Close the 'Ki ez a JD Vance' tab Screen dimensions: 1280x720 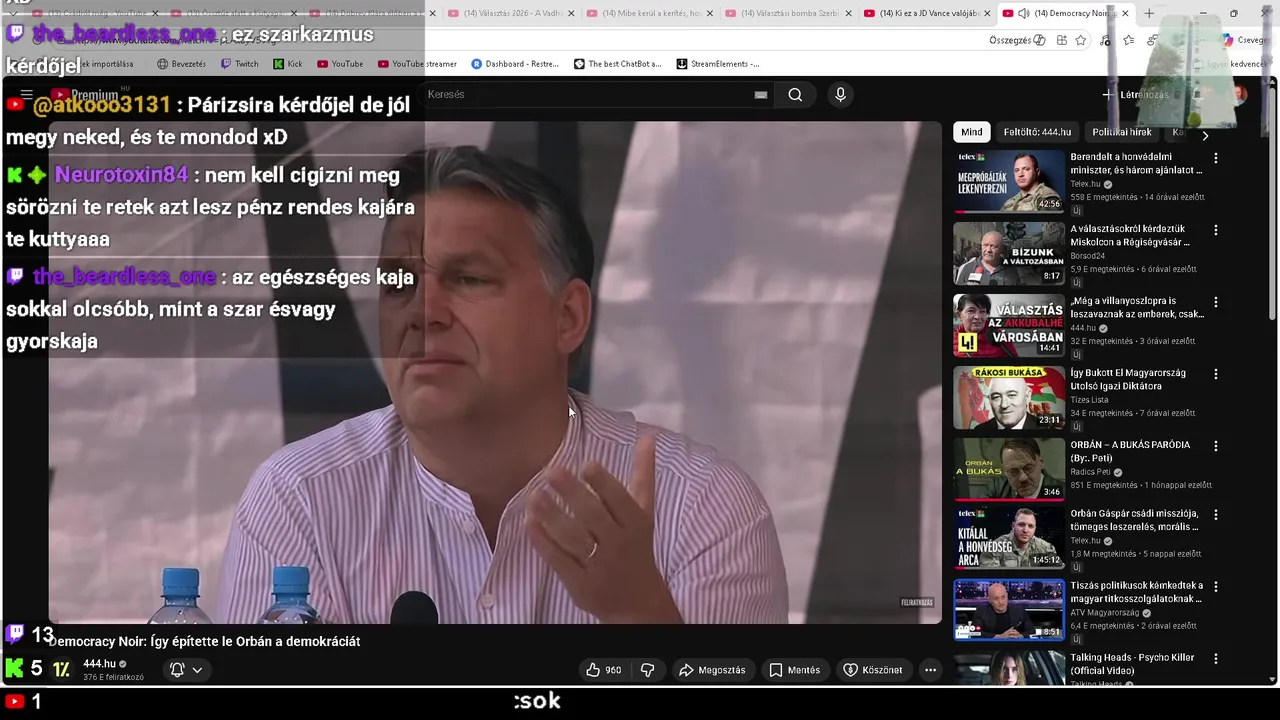click(x=986, y=13)
